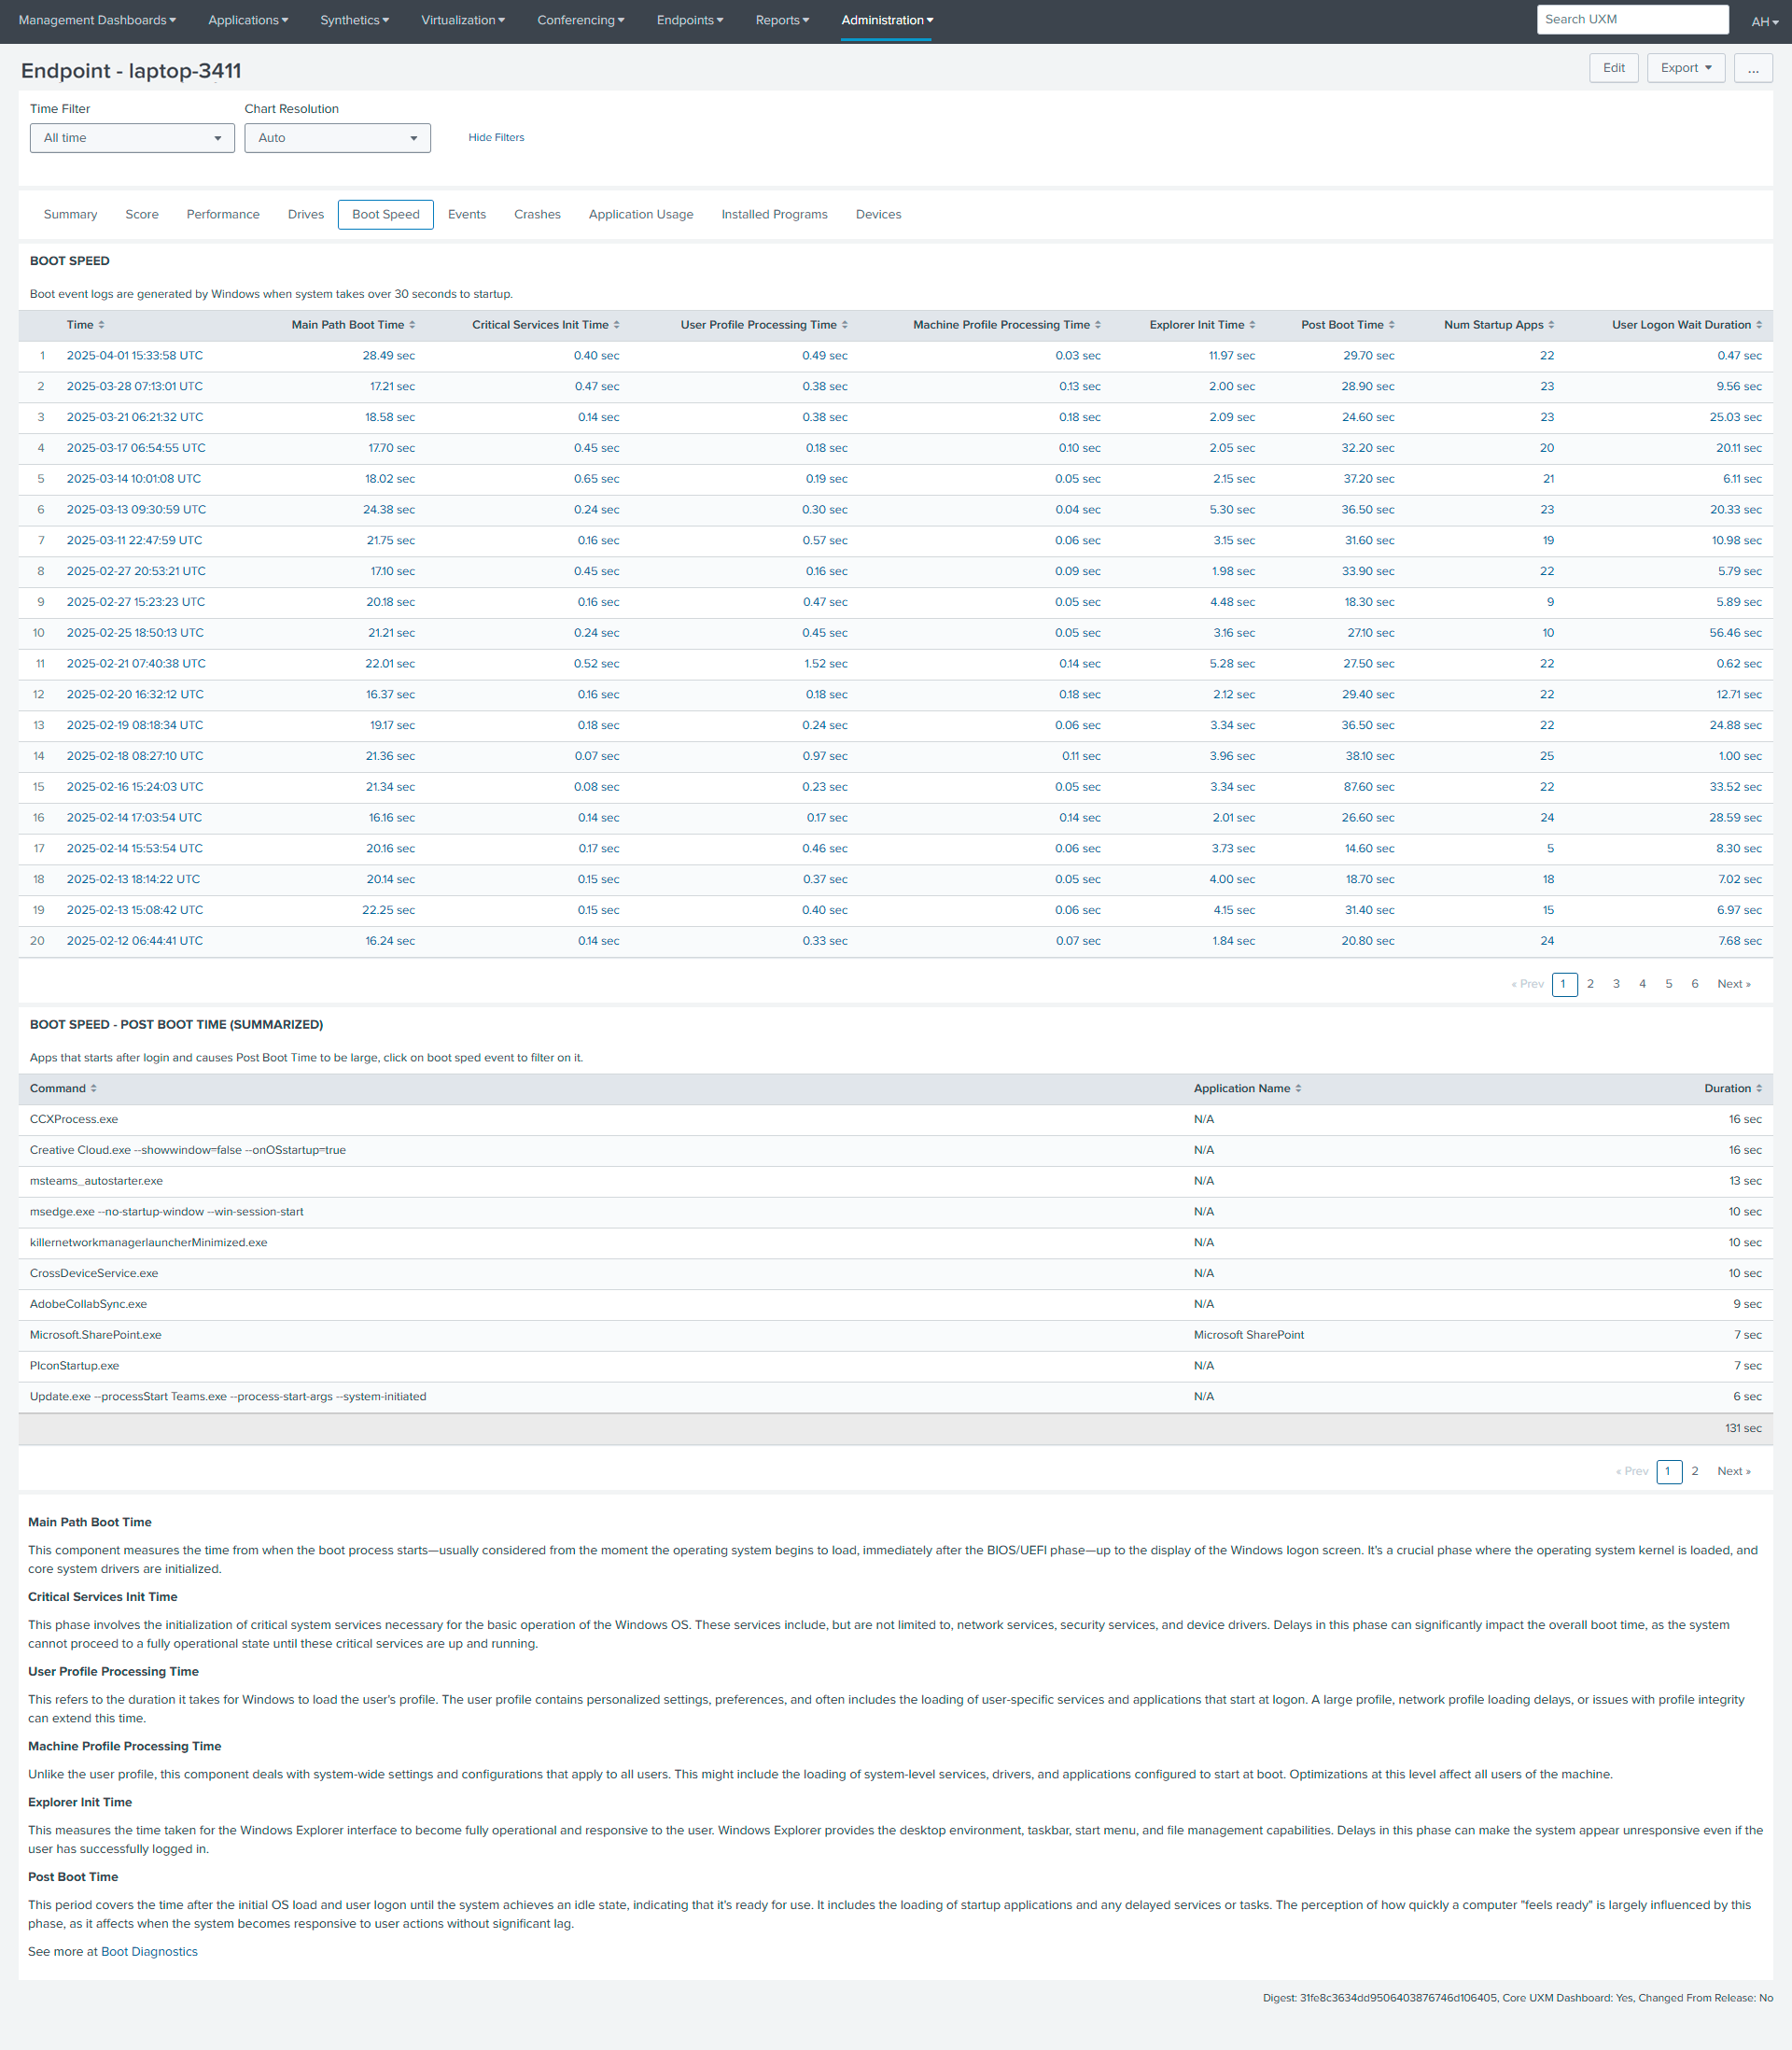Click Next in Boot Speed table pagination
The image size is (1792, 2050).
(x=1733, y=984)
